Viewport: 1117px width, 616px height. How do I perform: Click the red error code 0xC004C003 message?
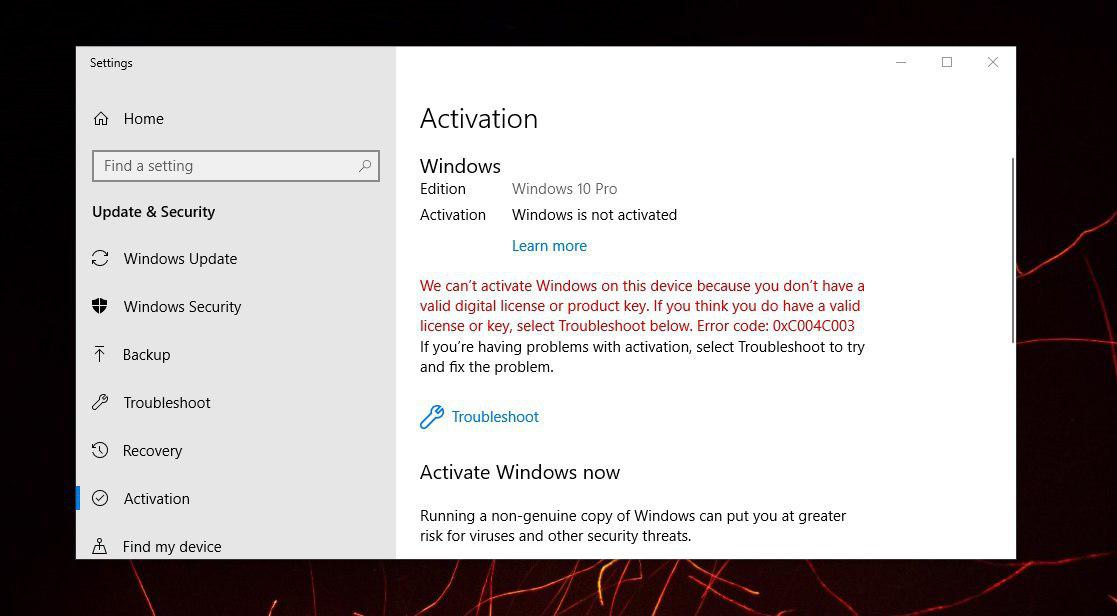point(642,306)
